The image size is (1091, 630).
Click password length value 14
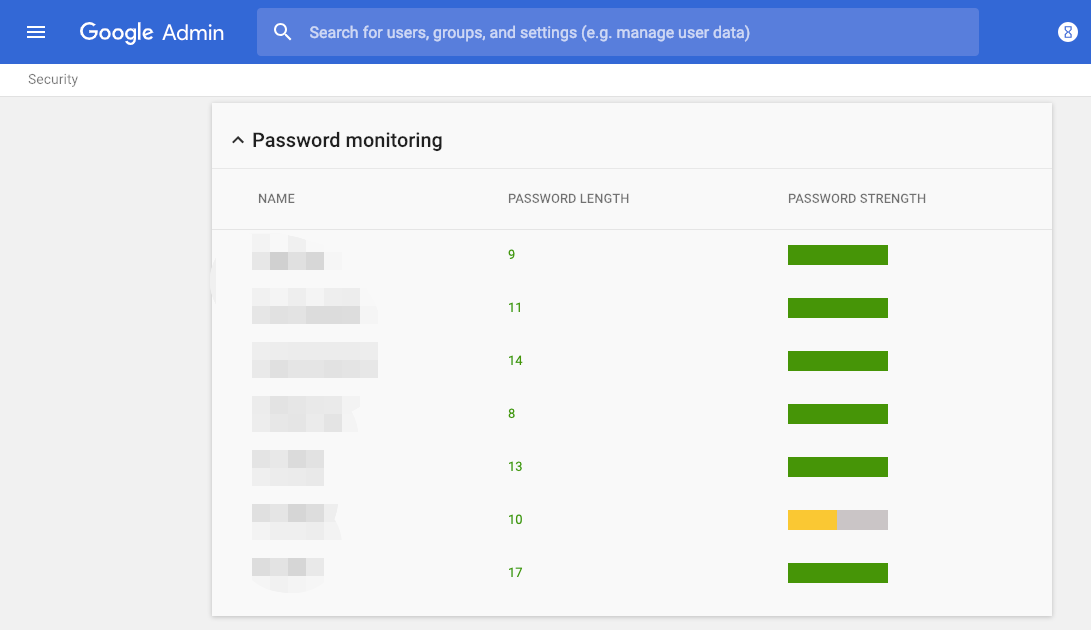coord(515,361)
